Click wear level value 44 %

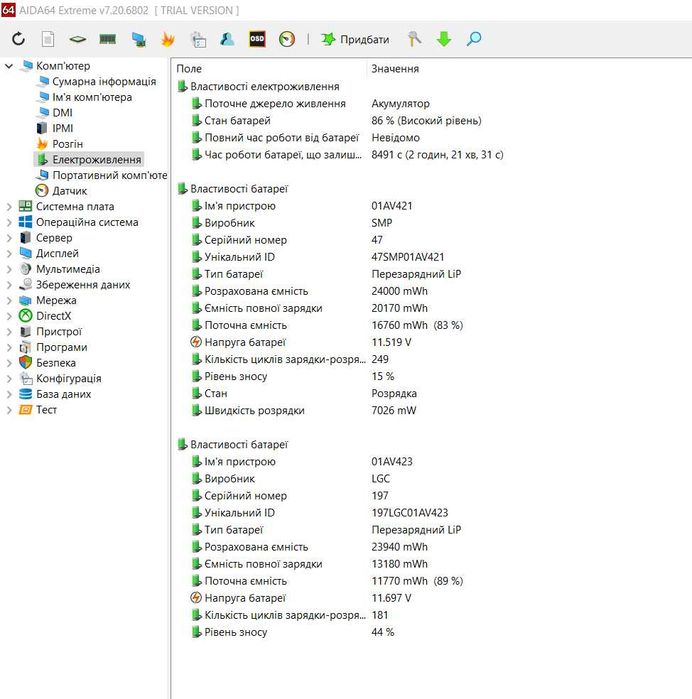click(x=383, y=632)
